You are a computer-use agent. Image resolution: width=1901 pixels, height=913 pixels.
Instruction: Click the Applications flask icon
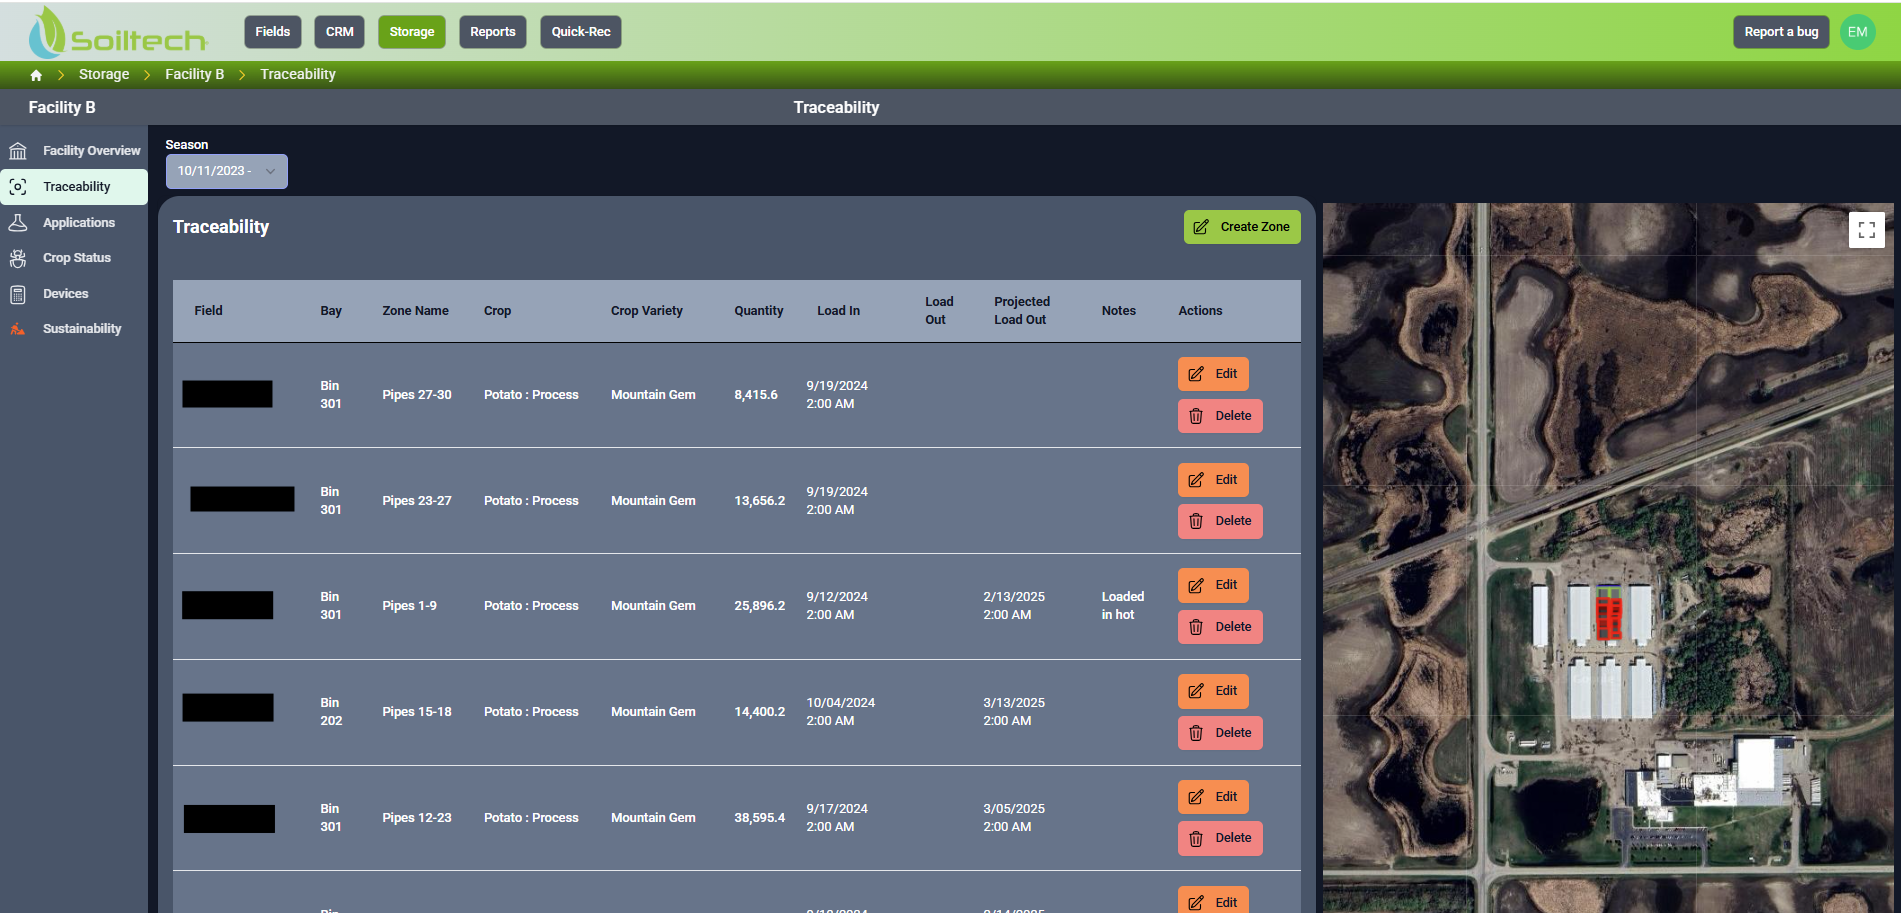pyautogui.click(x=18, y=223)
